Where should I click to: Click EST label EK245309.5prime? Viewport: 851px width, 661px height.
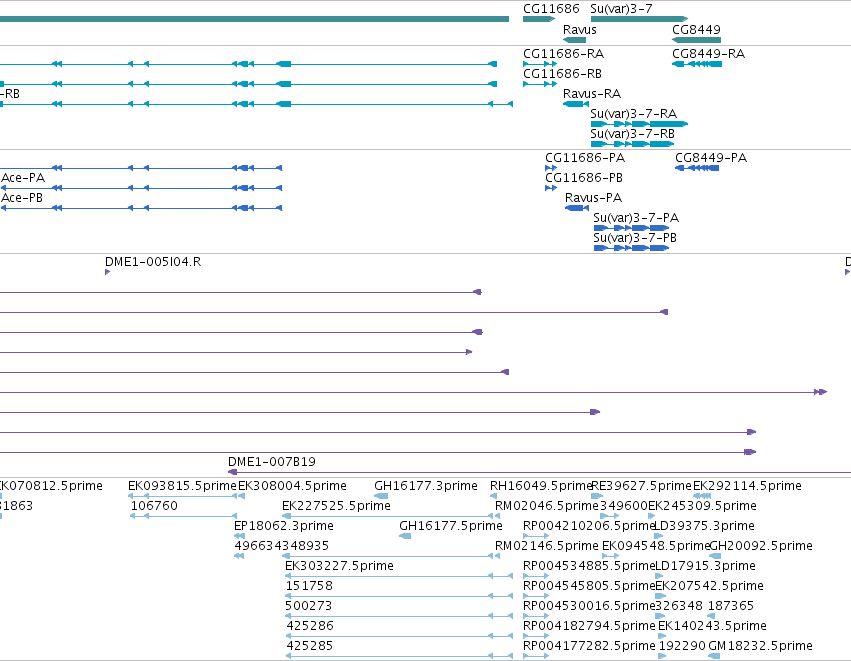[x=702, y=506]
